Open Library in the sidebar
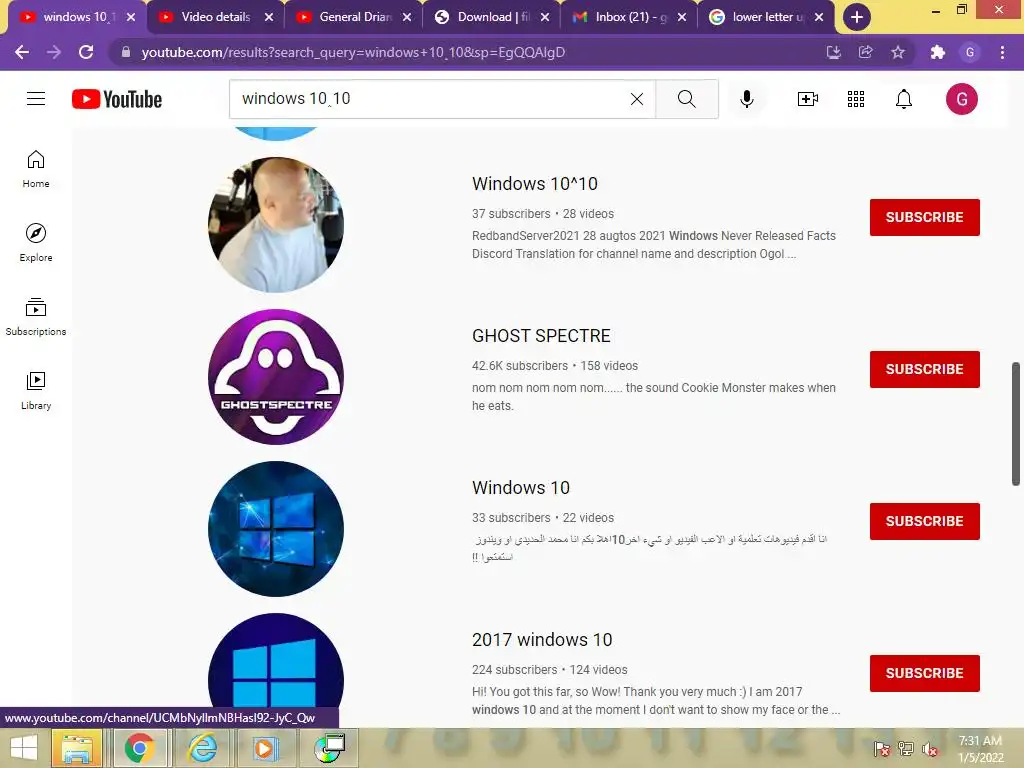Viewport: 1024px width, 768px height. pyautogui.click(x=36, y=391)
